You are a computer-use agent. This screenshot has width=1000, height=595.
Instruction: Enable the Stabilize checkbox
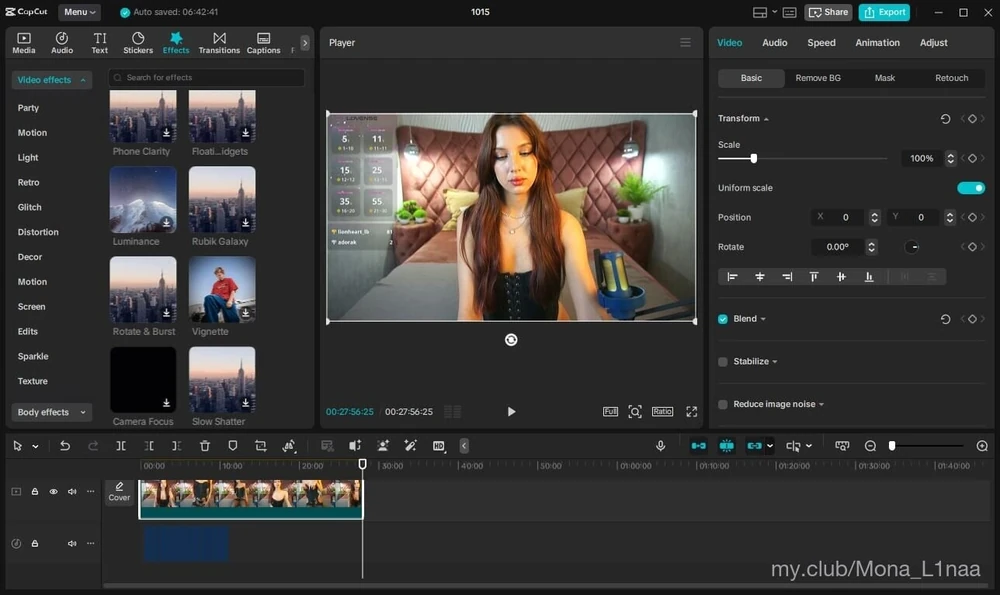pyautogui.click(x=723, y=362)
